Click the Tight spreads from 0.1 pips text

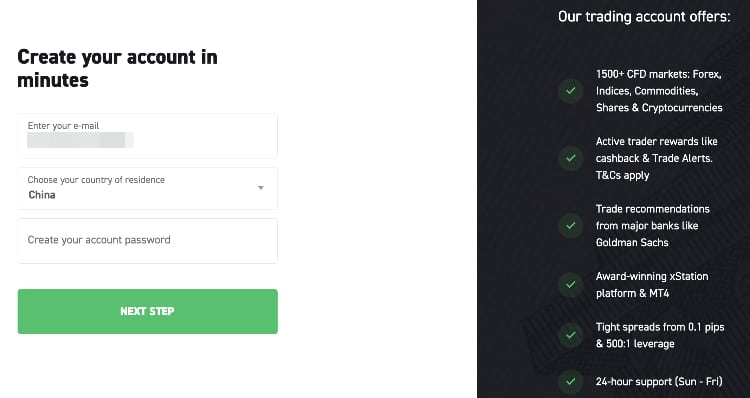click(x=660, y=335)
